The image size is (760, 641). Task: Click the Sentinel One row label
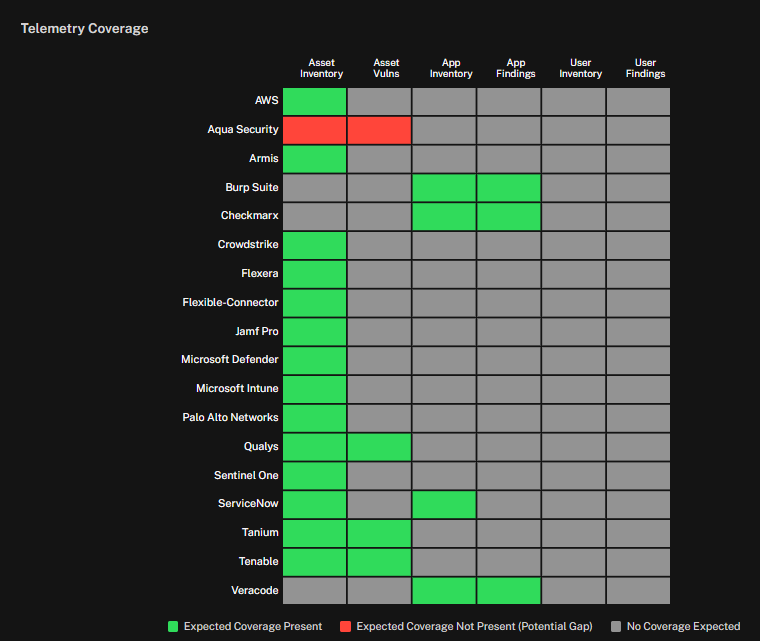(x=246, y=475)
